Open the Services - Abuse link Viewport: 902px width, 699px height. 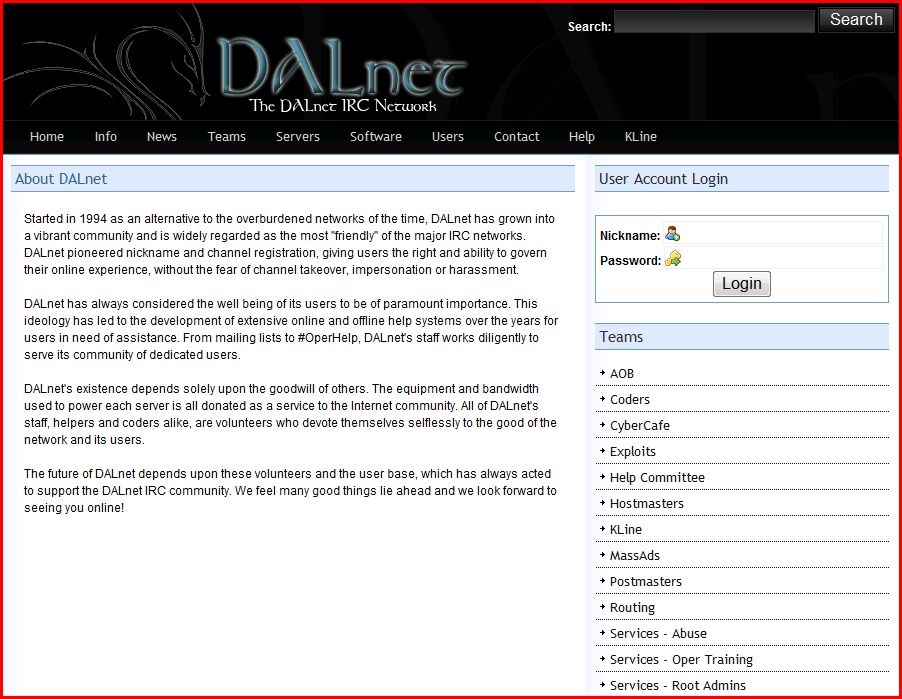click(x=658, y=633)
